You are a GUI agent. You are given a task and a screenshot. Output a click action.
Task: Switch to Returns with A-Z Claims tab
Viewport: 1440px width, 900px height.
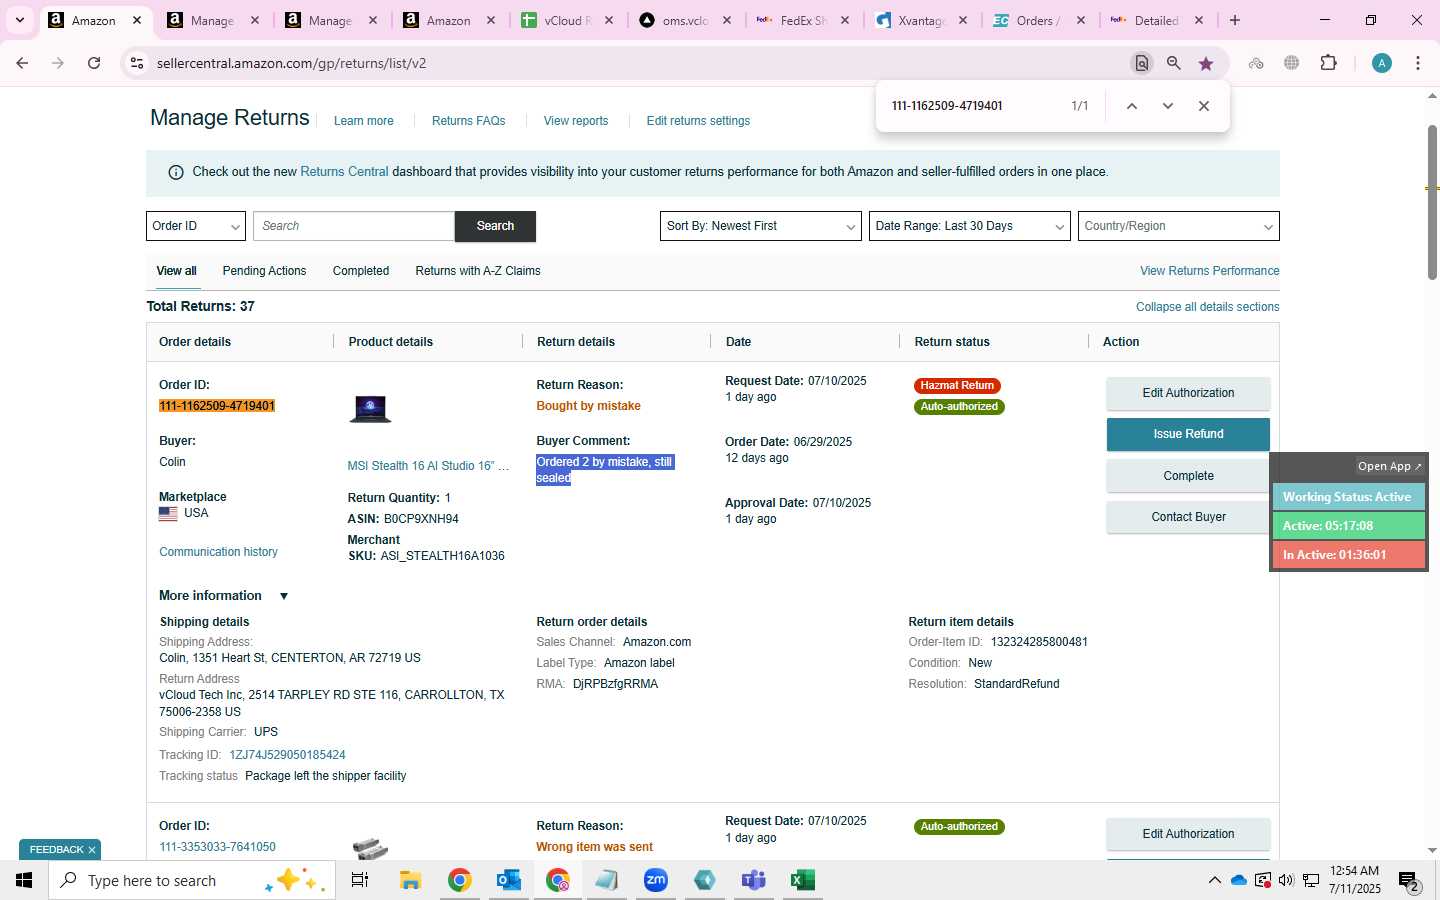(x=478, y=271)
